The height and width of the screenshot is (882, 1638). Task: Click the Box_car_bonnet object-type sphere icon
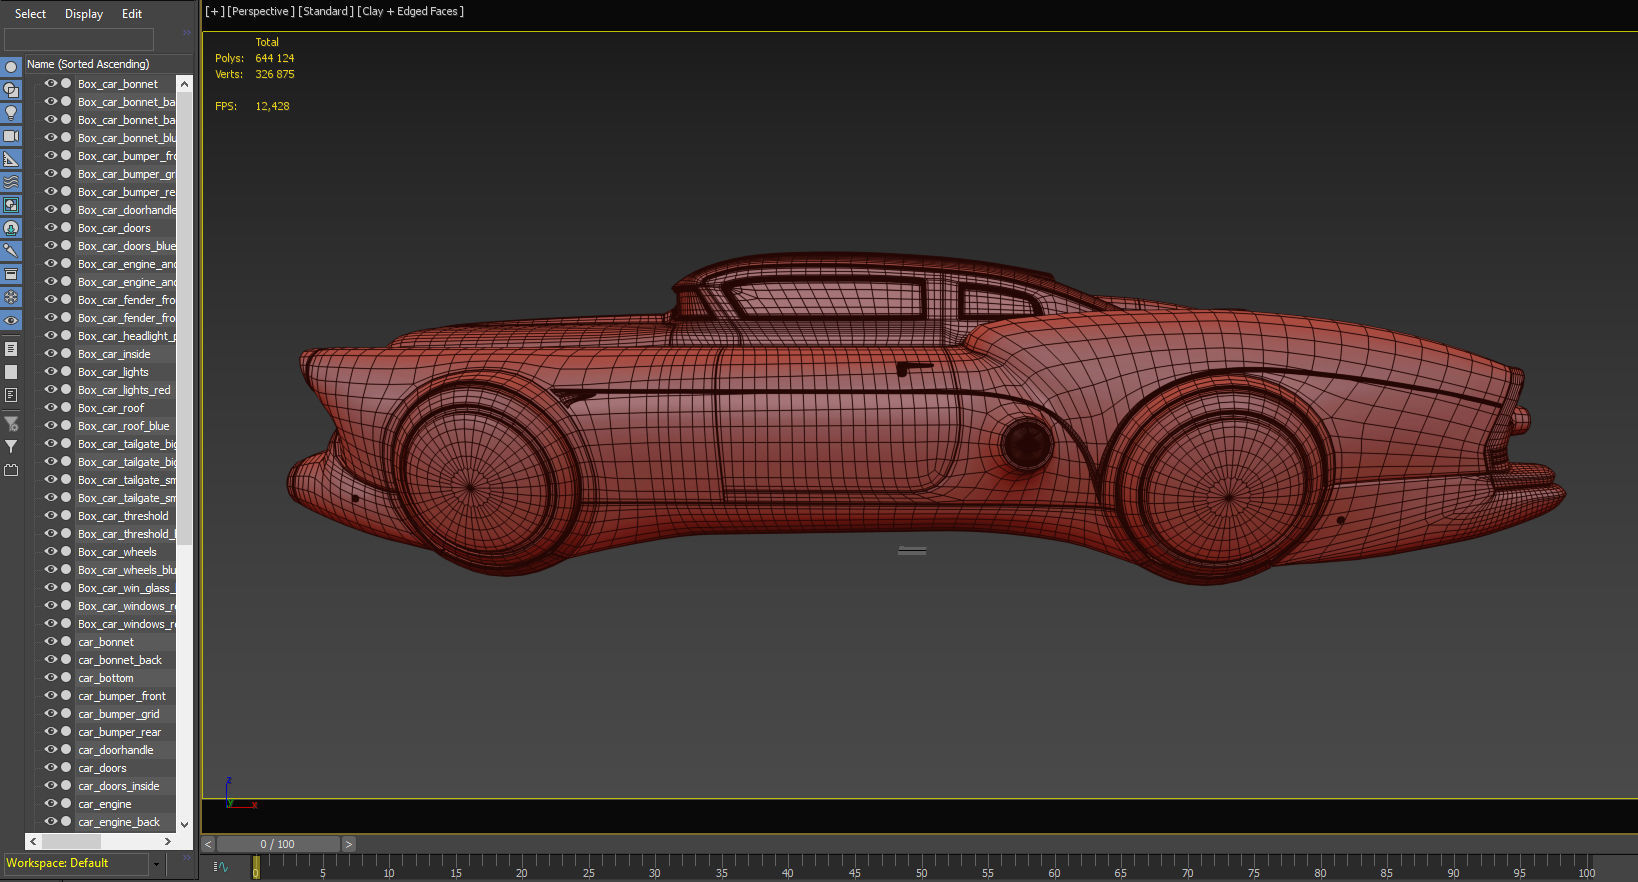click(66, 84)
